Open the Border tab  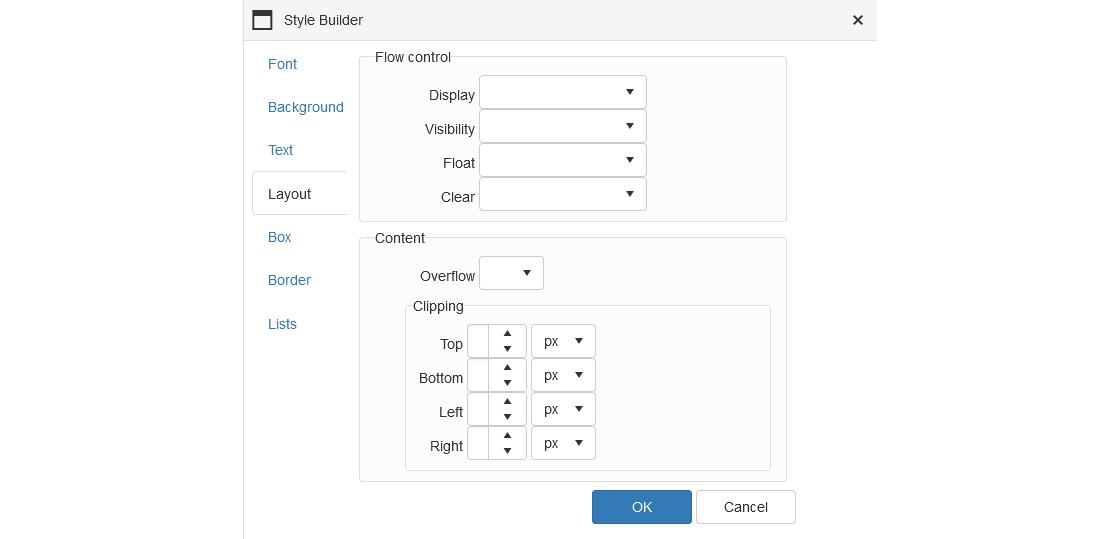point(289,280)
